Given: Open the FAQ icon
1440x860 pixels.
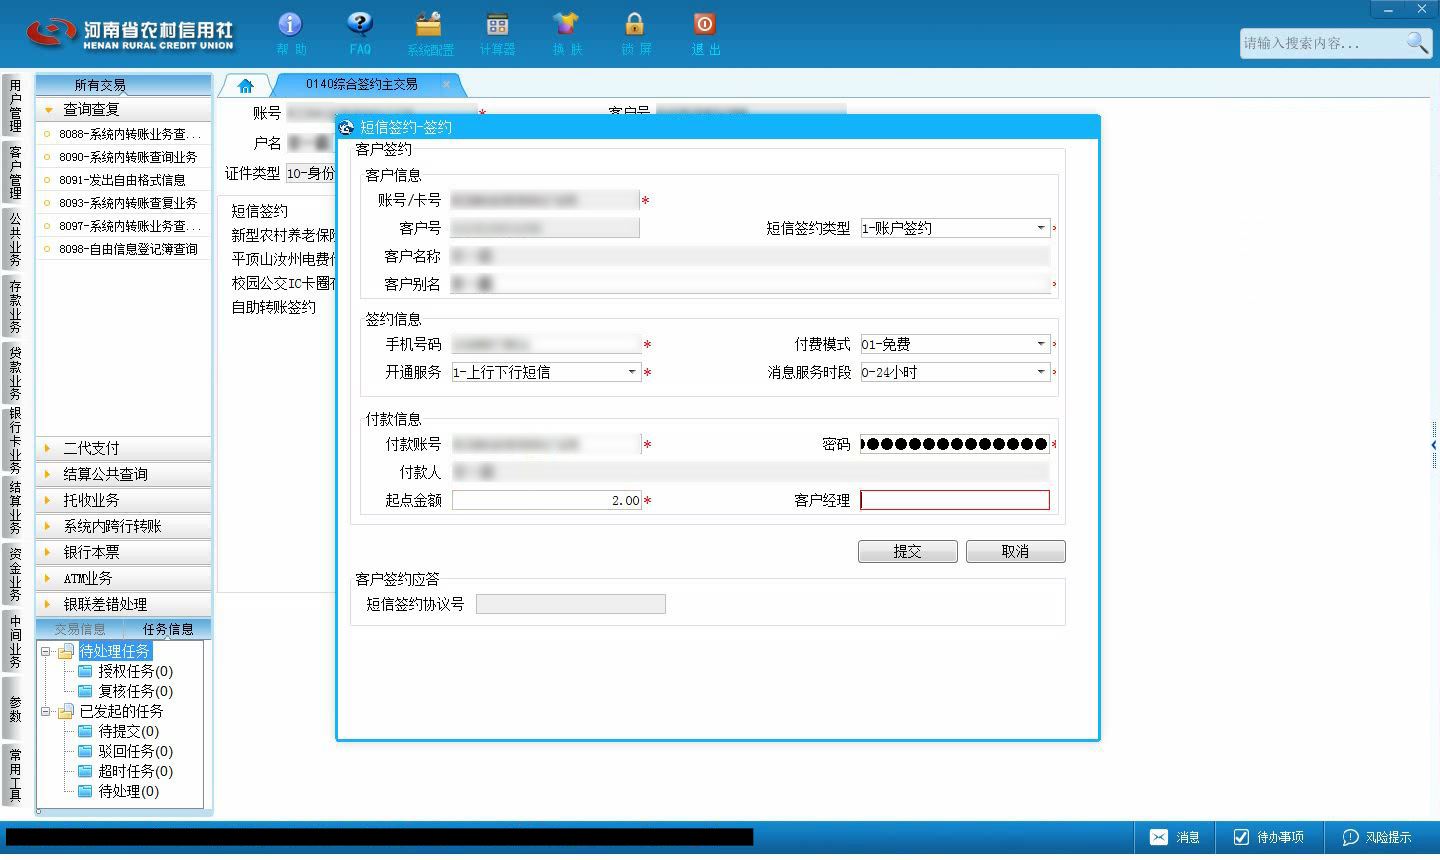Looking at the screenshot, I should [360, 33].
